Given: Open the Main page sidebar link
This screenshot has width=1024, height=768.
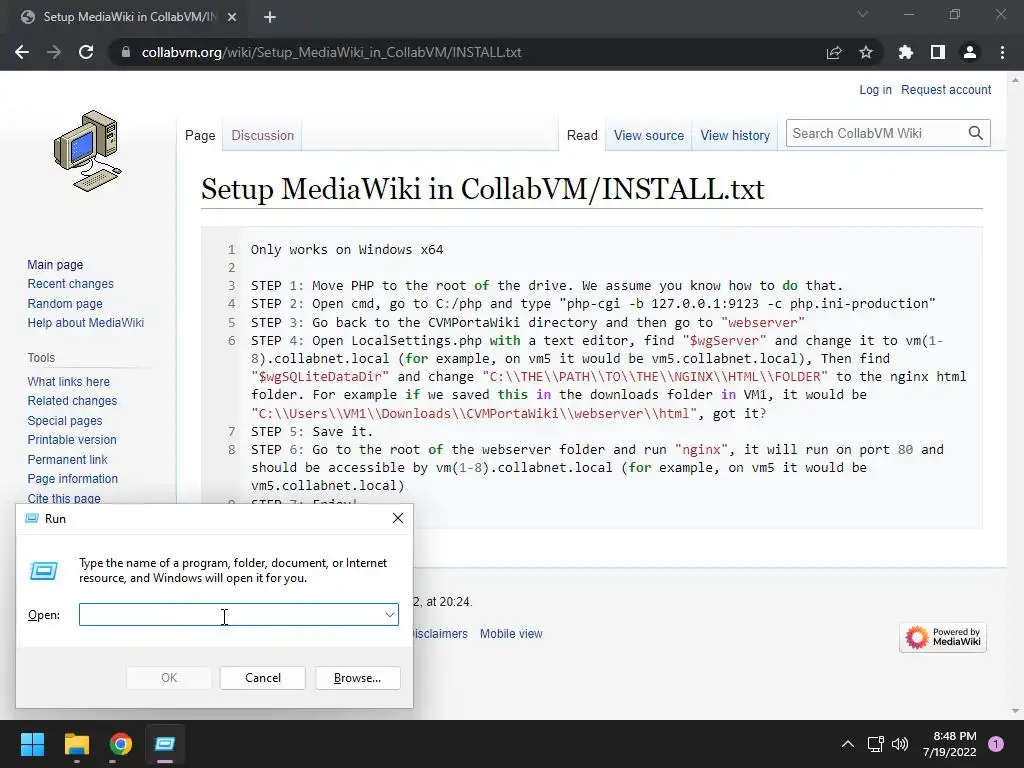Looking at the screenshot, I should (x=55, y=264).
